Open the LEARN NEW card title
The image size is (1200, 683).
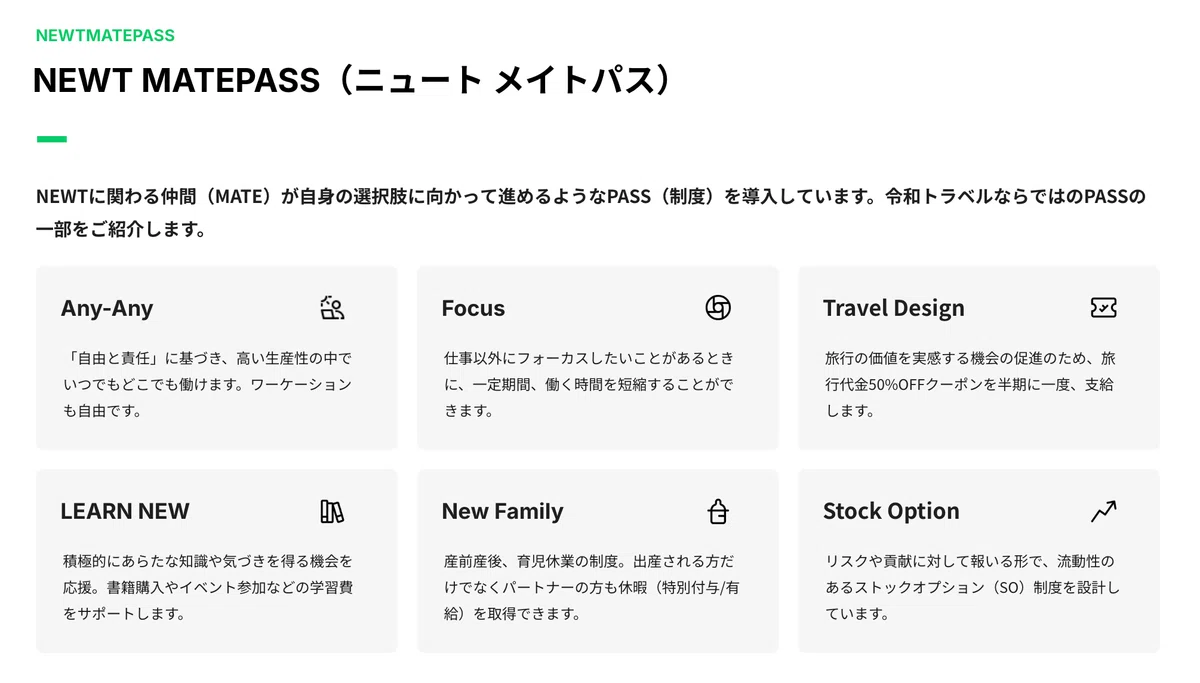point(125,511)
